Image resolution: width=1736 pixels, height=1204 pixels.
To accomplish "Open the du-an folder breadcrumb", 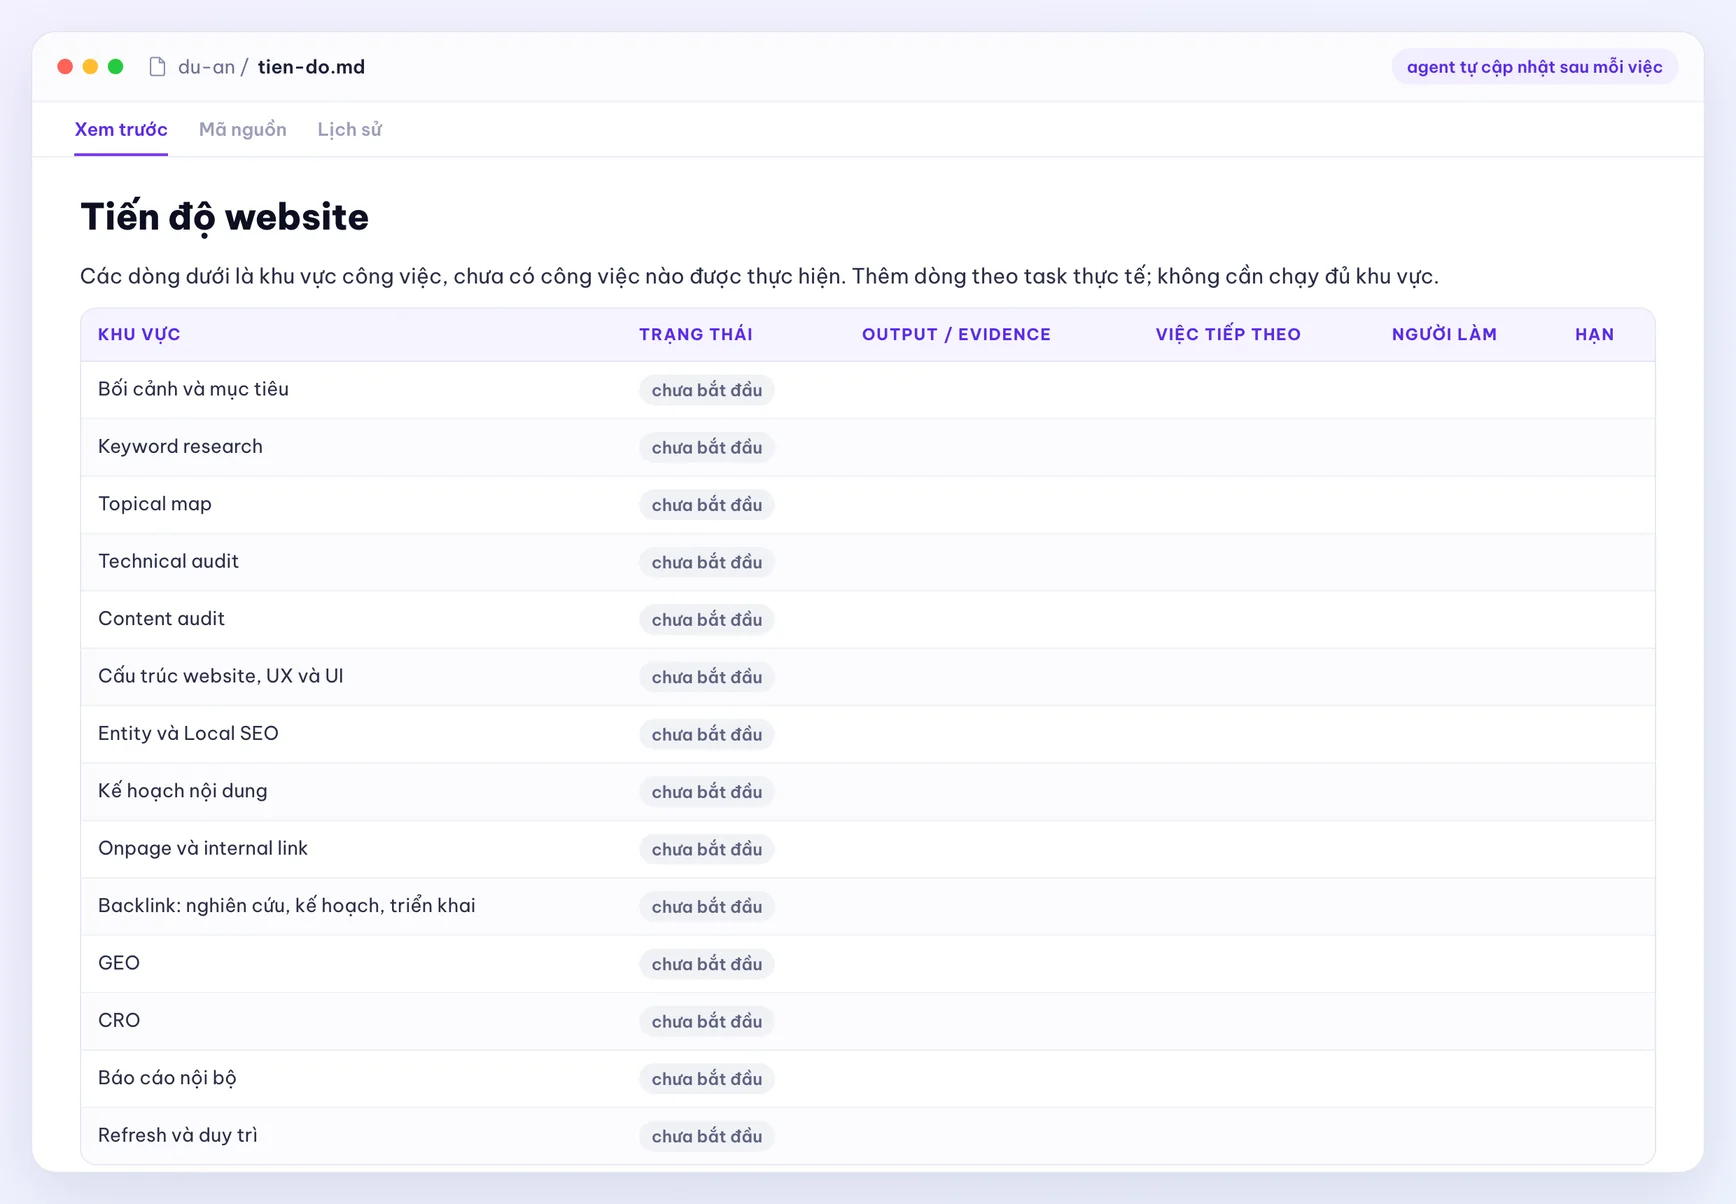I will 206,67.
